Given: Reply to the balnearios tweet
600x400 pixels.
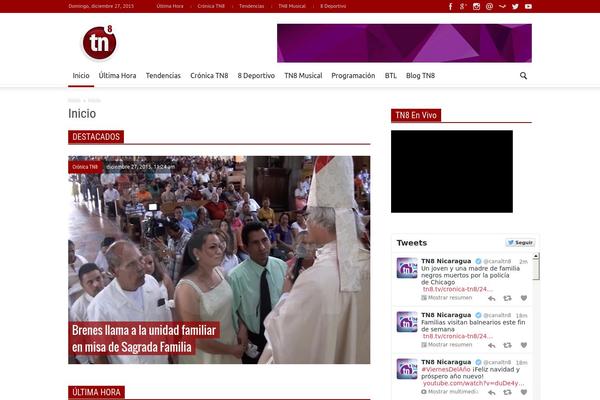Looking at the screenshot, I should click(492, 345).
